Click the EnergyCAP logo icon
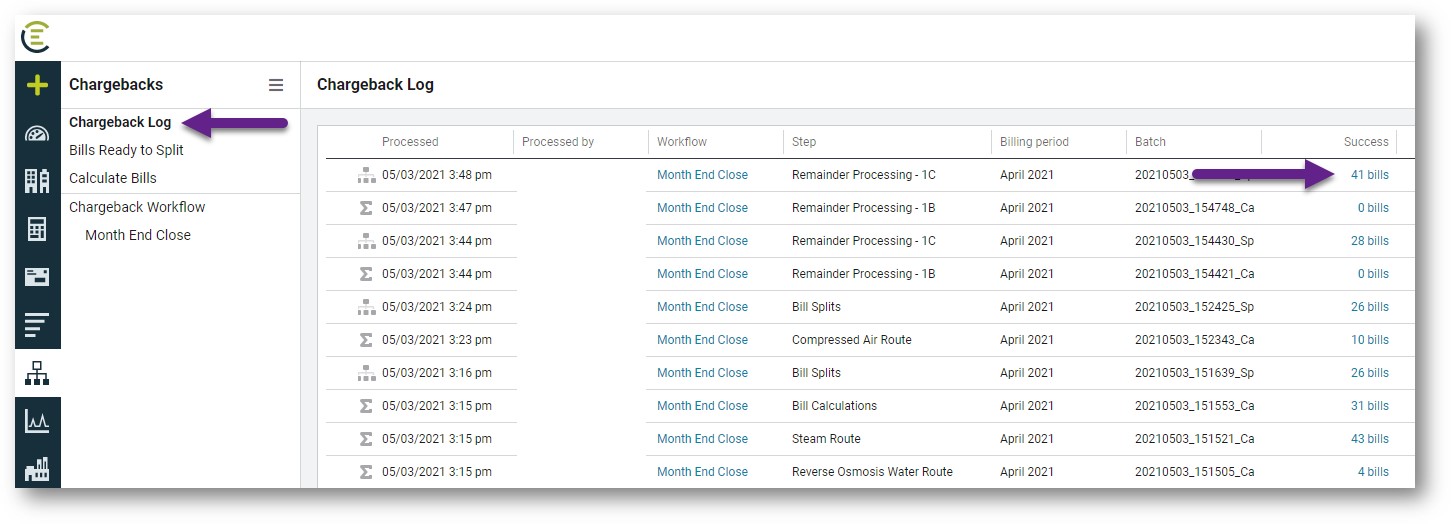This screenshot has width=1451, height=524. [36, 37]
